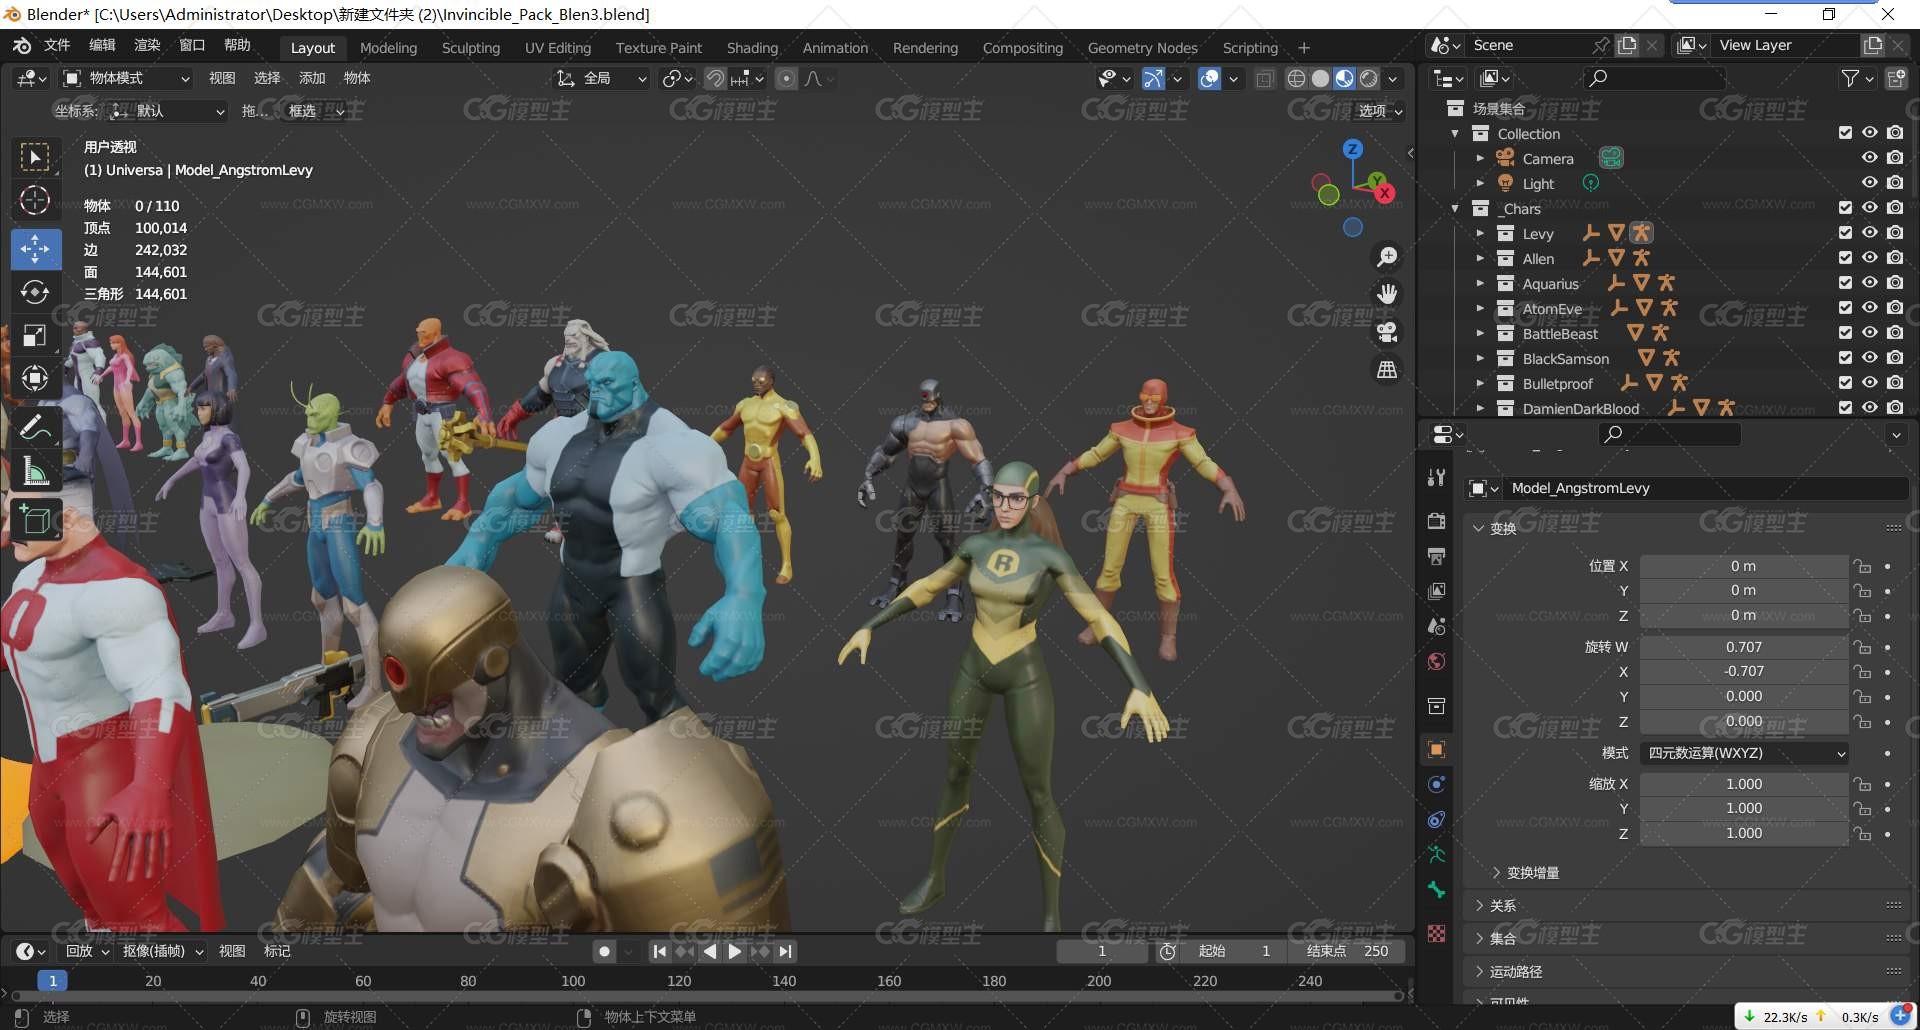Toggle Collection exclude checkbox
Viewport: 1920px width, 1030px height.
(x=1845, y=132)
